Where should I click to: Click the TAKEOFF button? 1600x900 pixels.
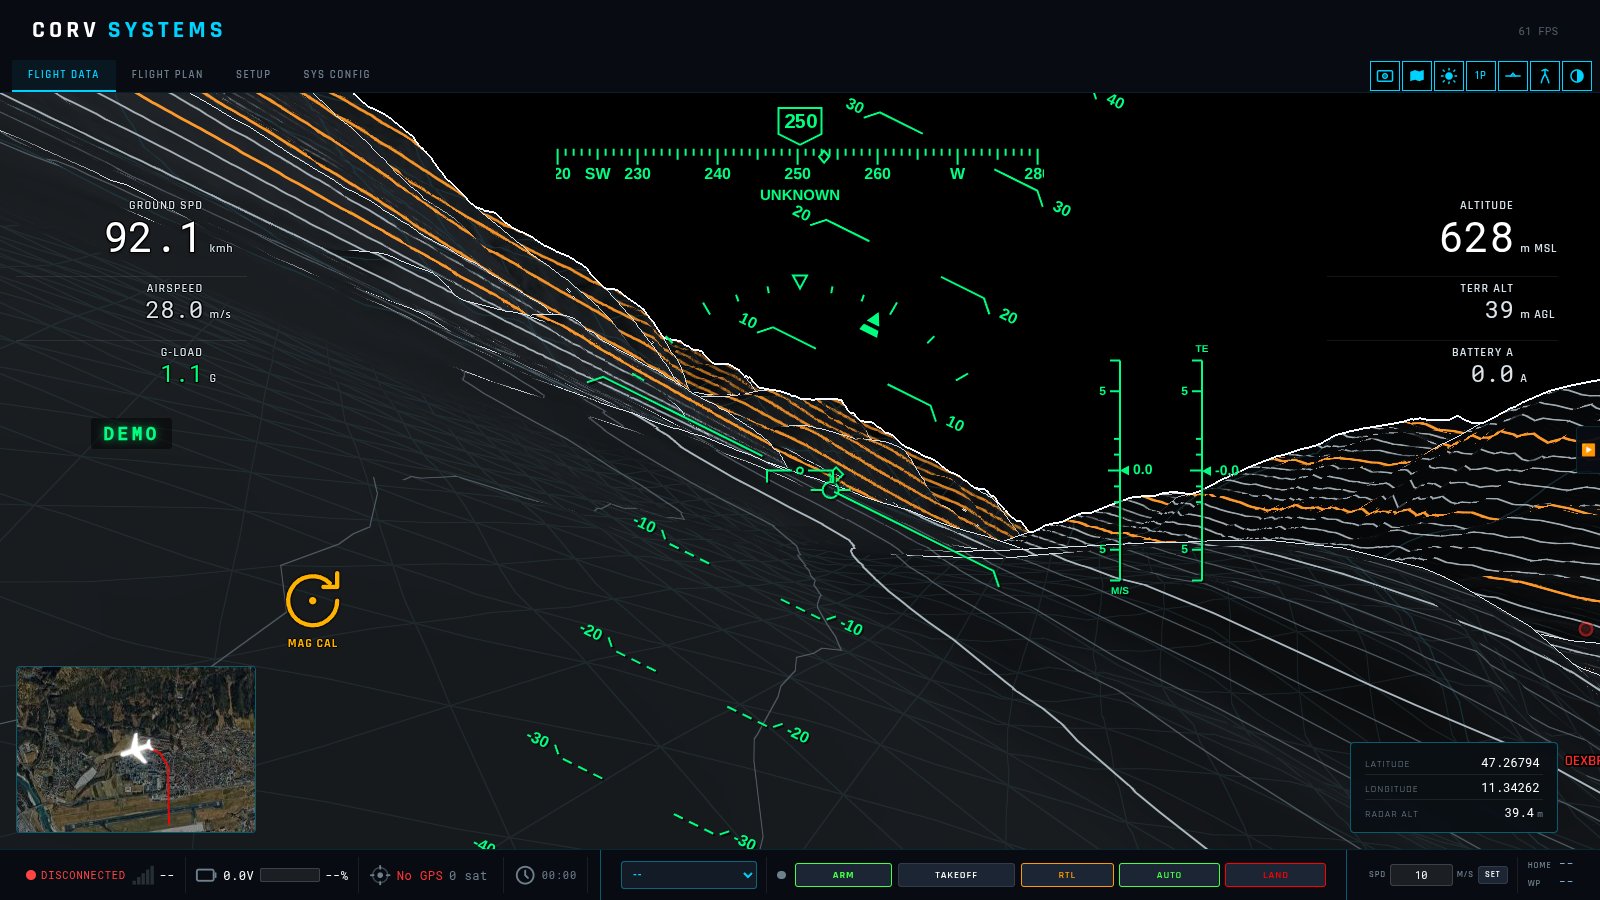click(x=956, y=875)
